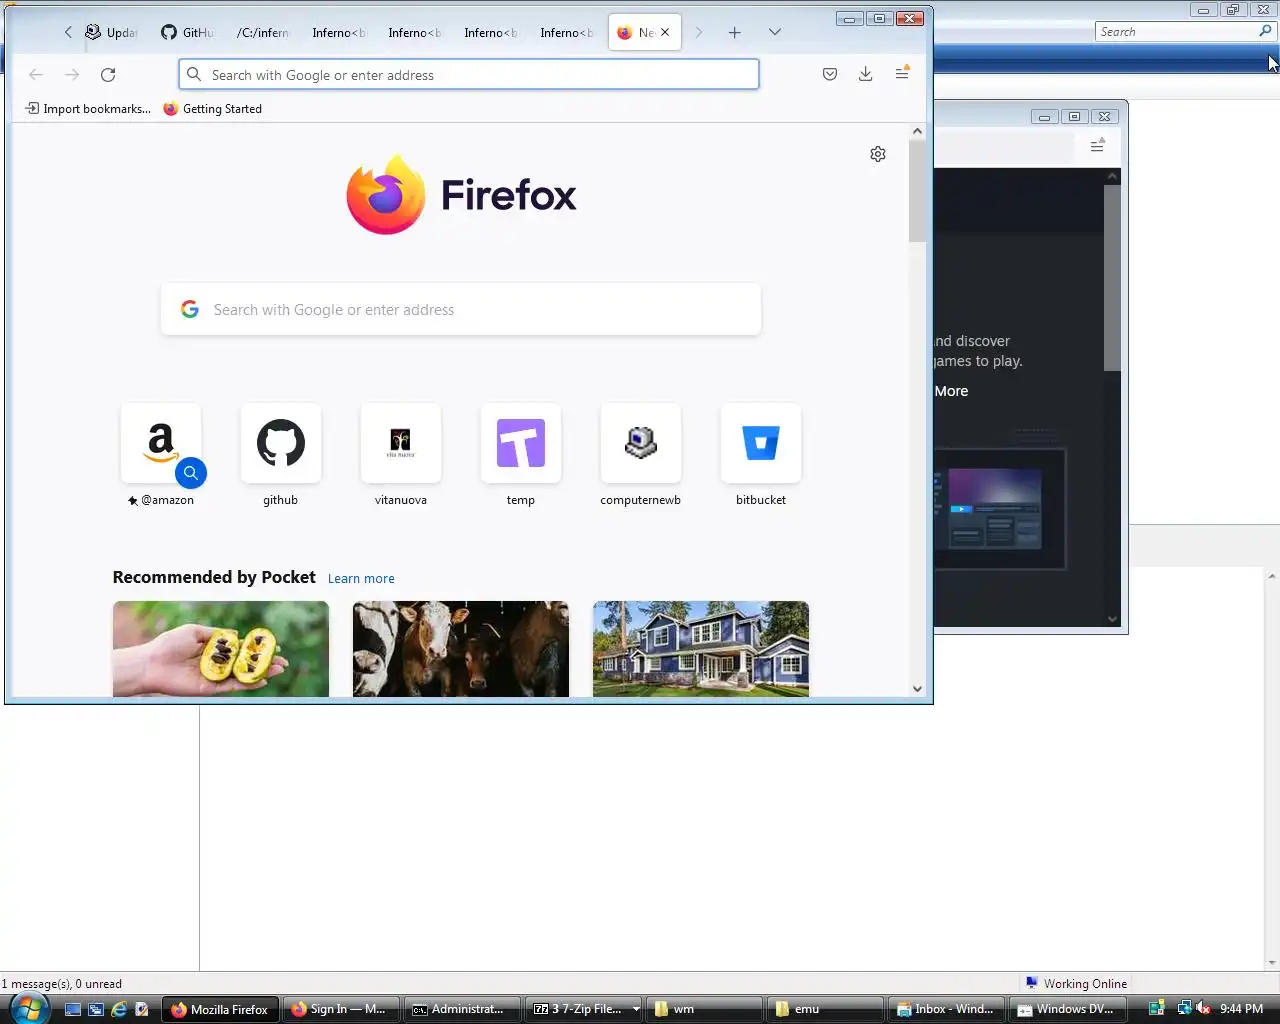
Task: Click '1 message(s), 0 unread' status text
Action: coord(61,983)
